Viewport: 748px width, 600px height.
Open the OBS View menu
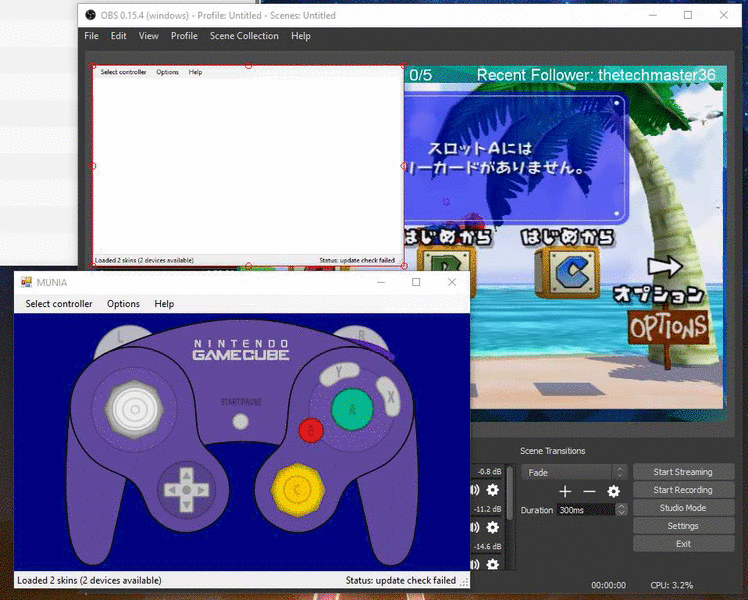point(148,36)
